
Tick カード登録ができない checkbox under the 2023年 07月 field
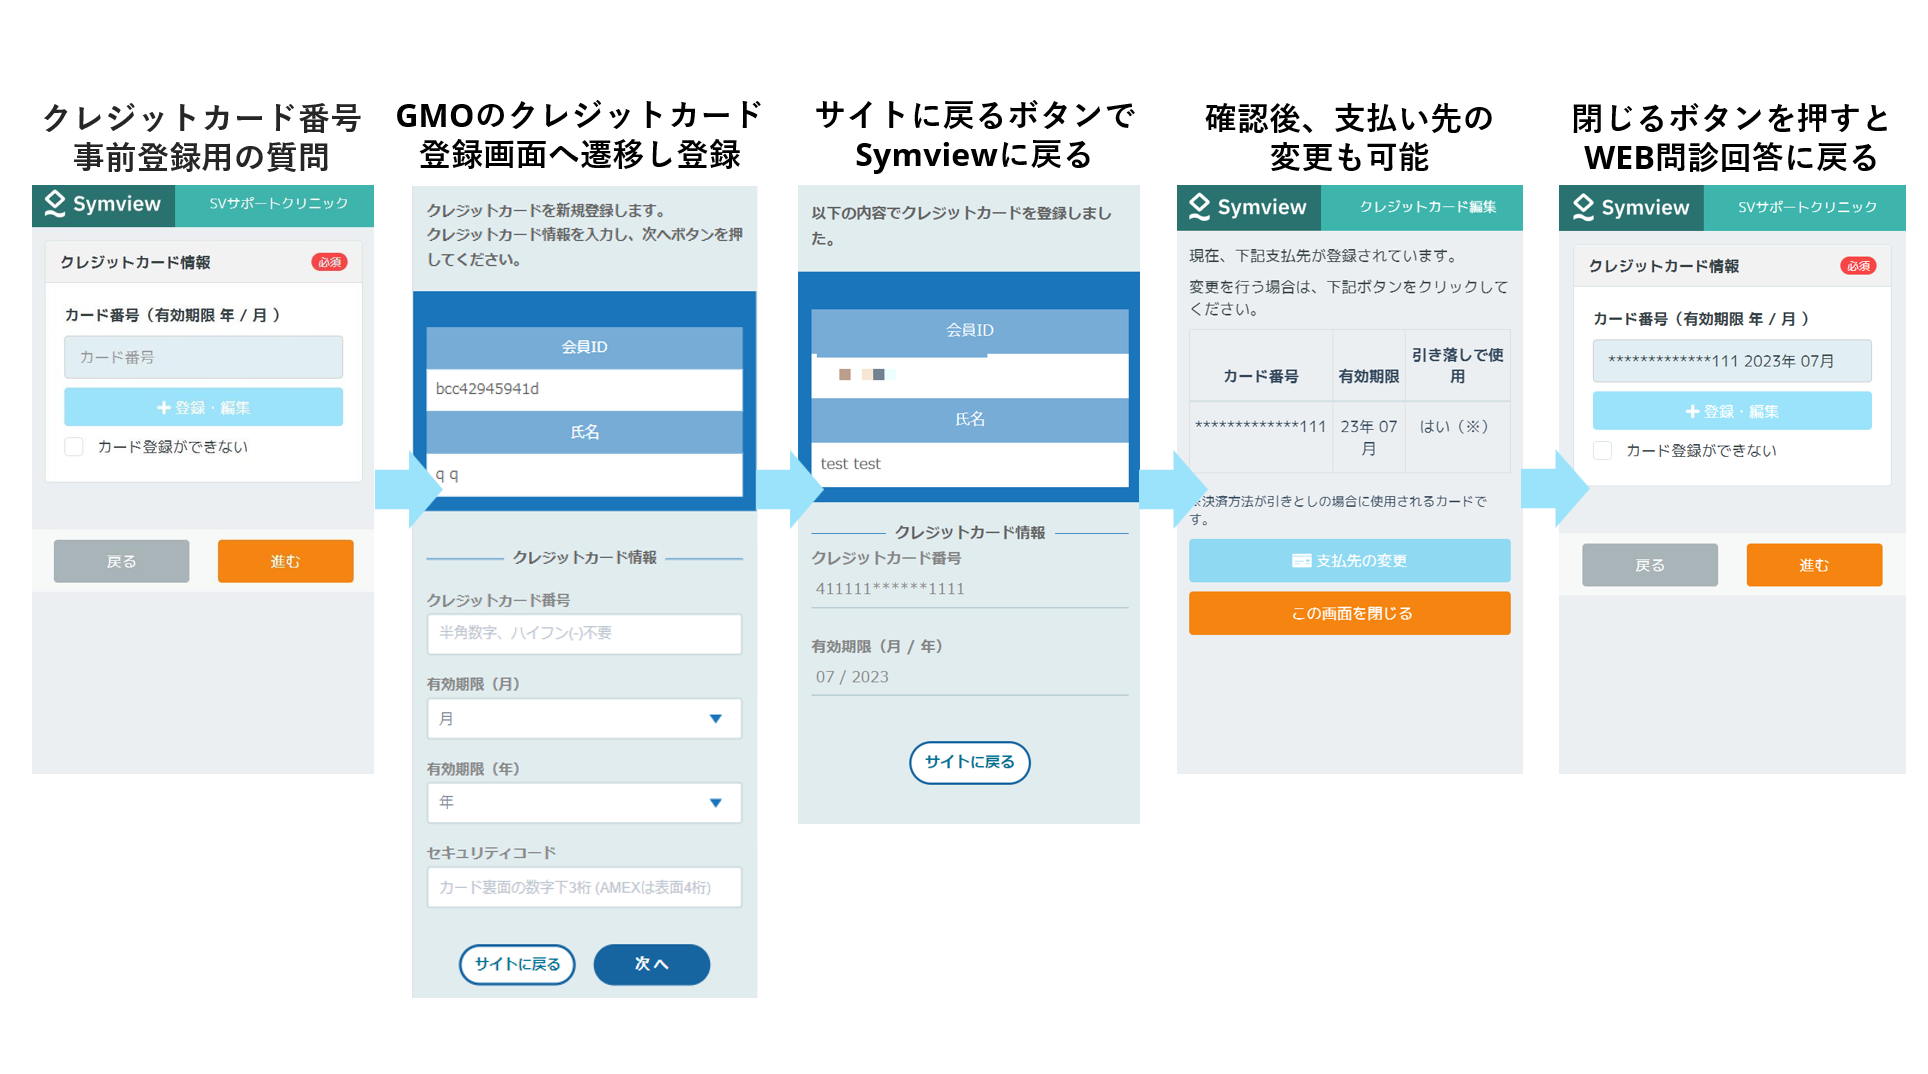(x=1602, y=451)
